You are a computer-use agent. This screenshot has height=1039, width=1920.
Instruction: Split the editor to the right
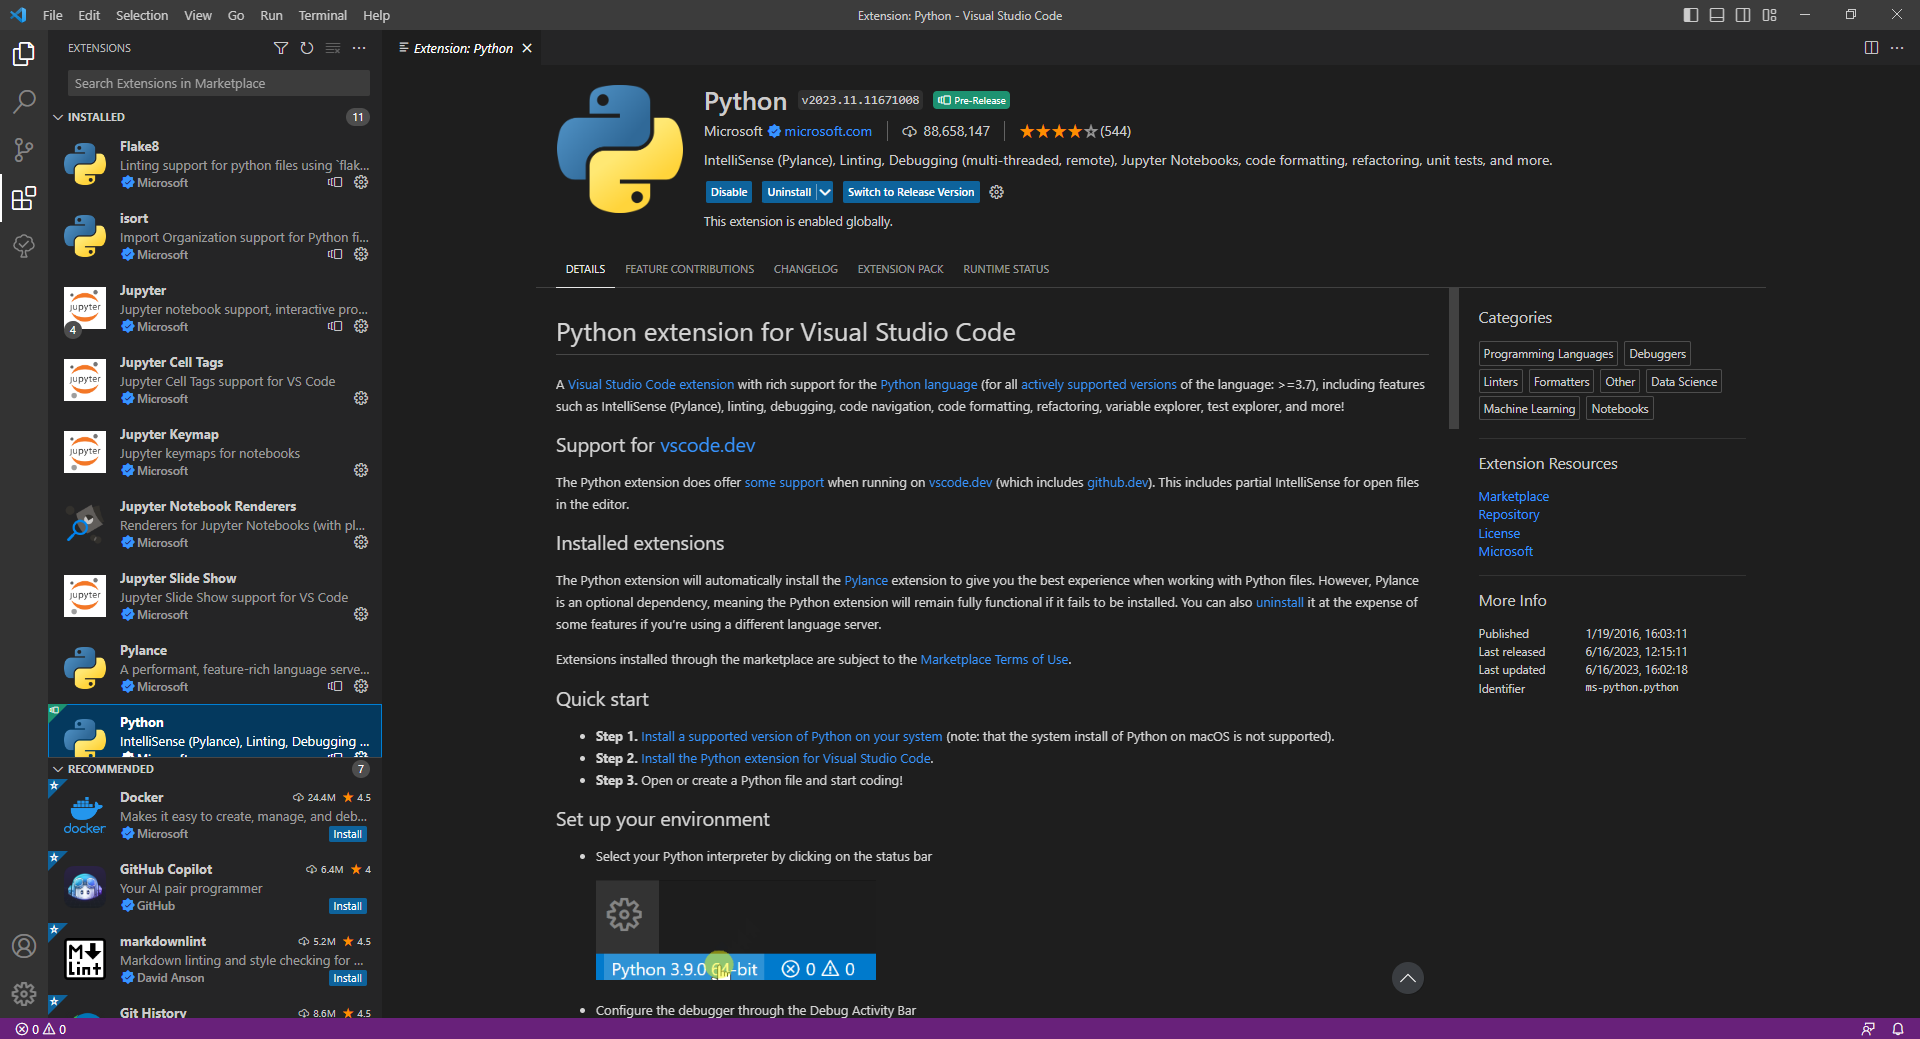(x=1871, y=48)
